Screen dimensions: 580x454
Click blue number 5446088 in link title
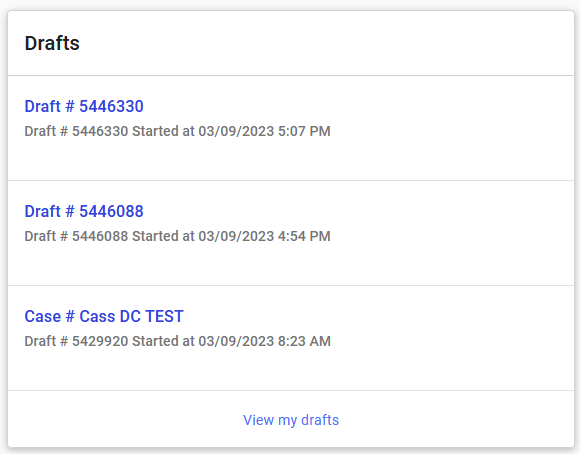[x=111, y=211]
